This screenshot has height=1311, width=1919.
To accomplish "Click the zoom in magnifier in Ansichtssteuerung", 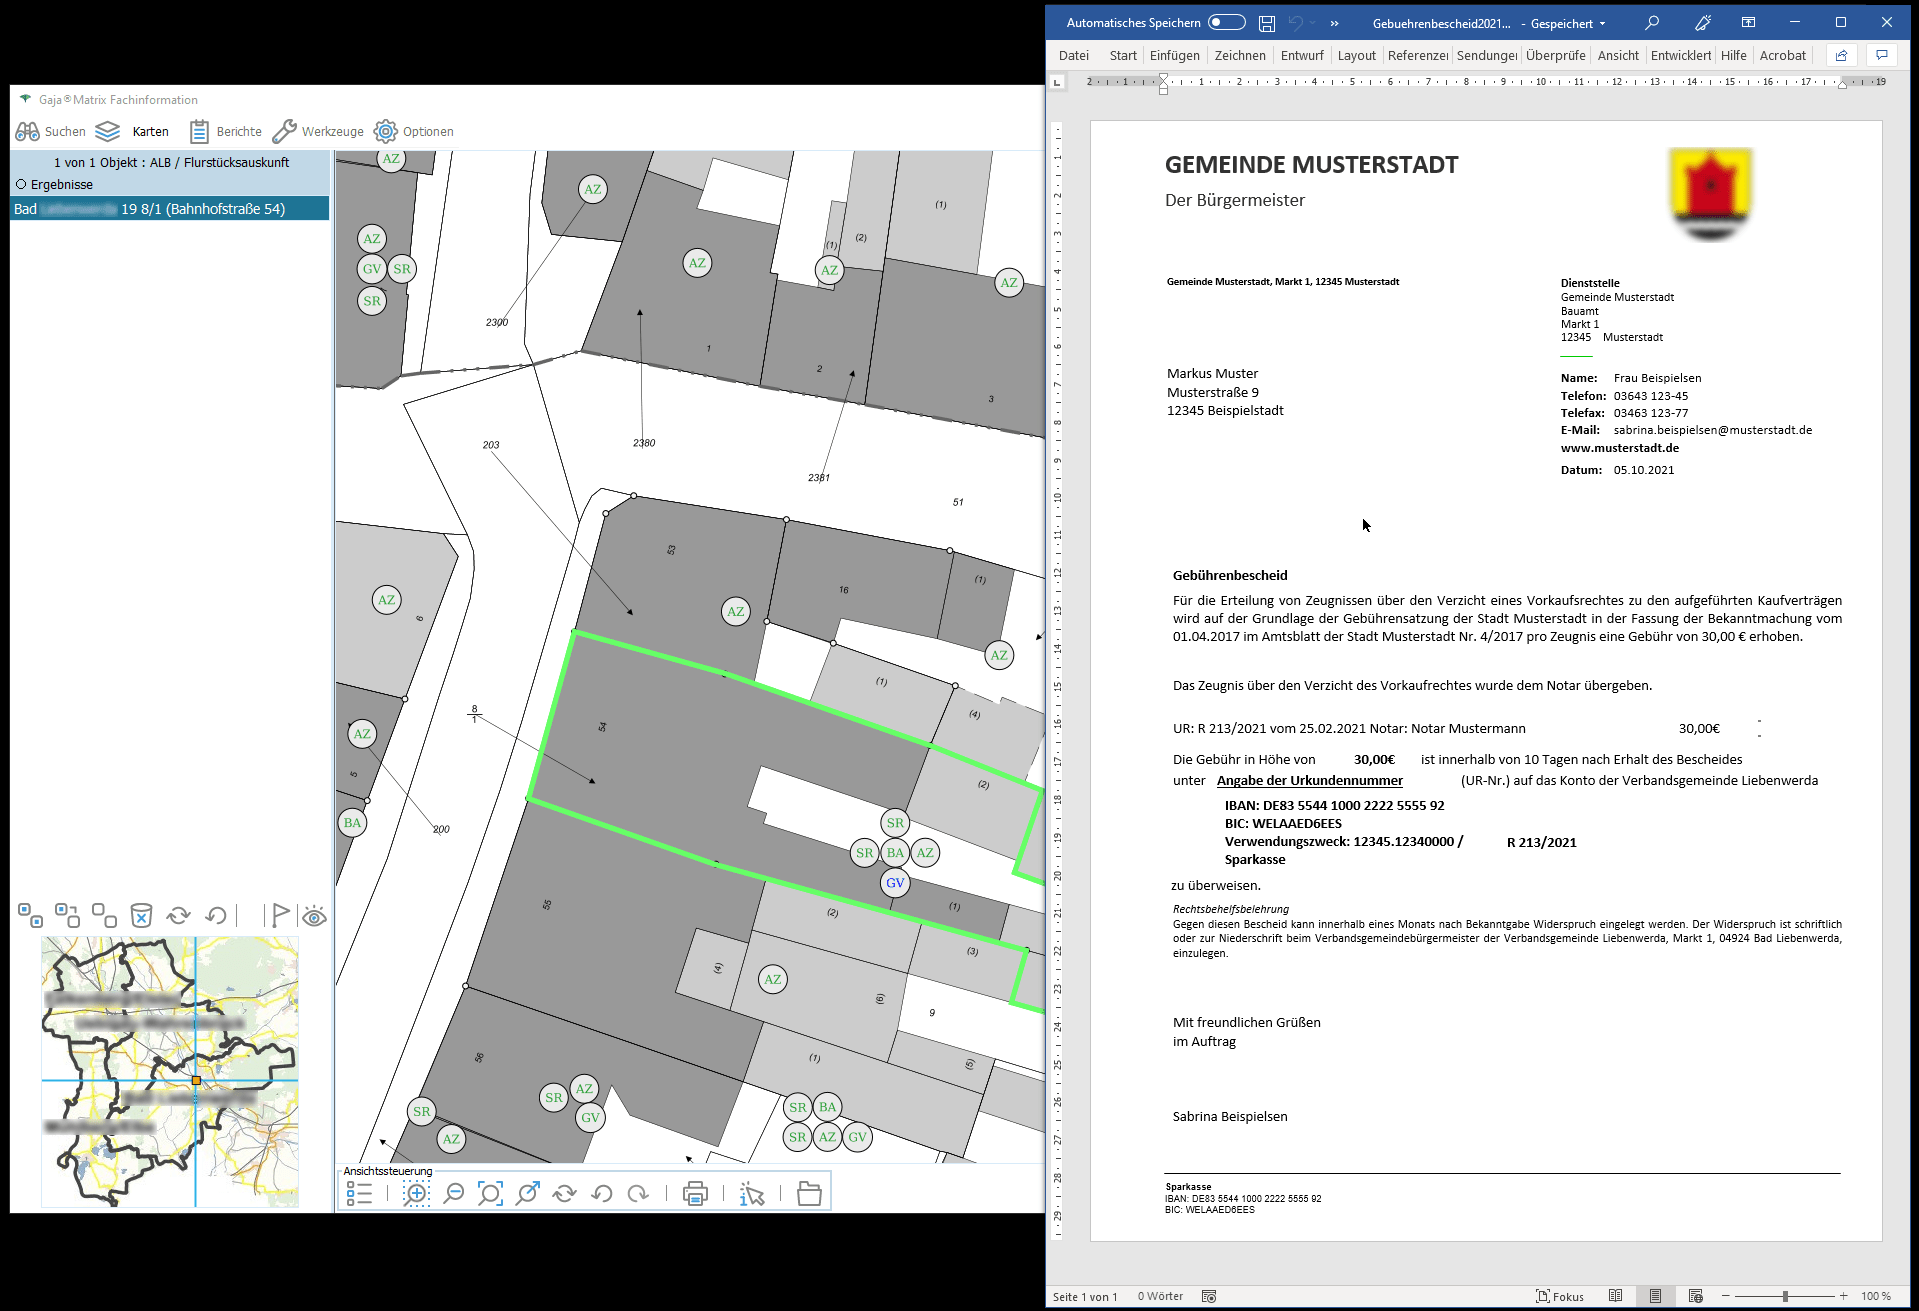I will (416, 1193).
